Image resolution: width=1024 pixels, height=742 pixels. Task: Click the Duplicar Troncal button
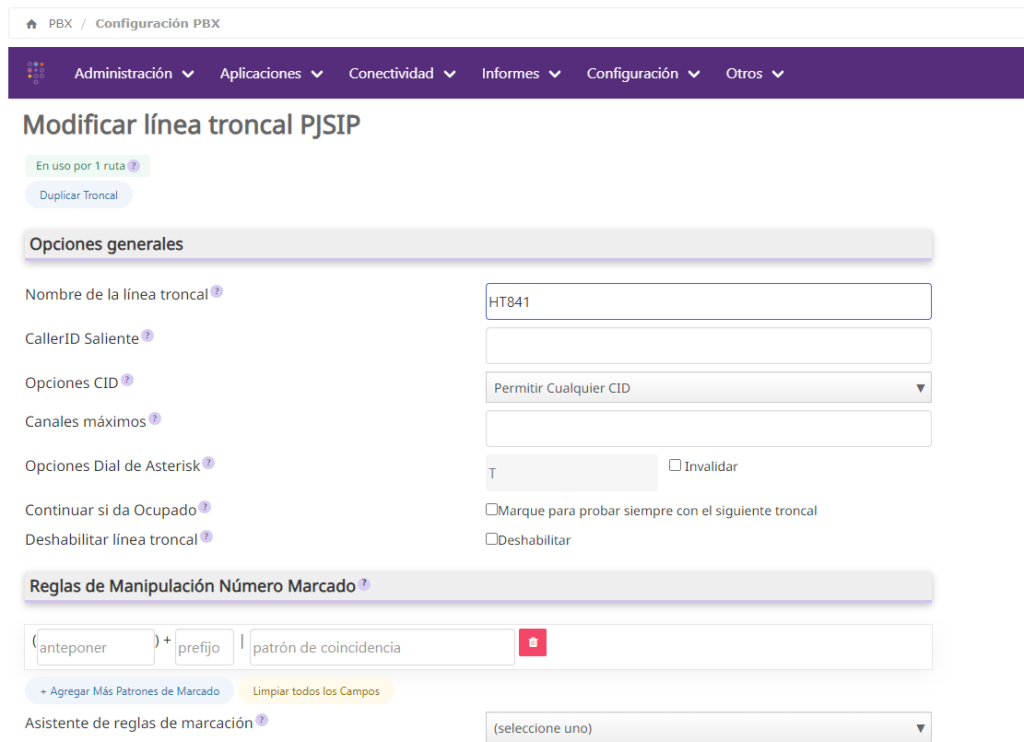[x=78, y=195]
